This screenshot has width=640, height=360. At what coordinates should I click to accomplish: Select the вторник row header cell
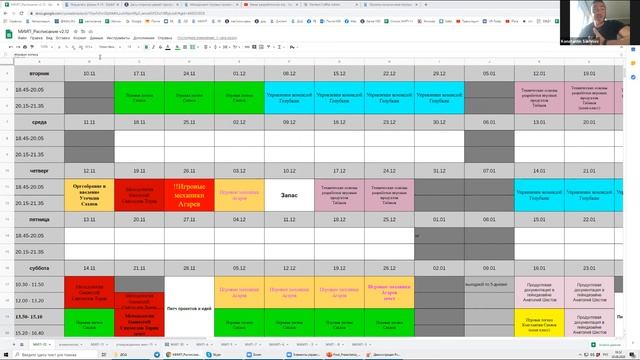click(39, 73)
